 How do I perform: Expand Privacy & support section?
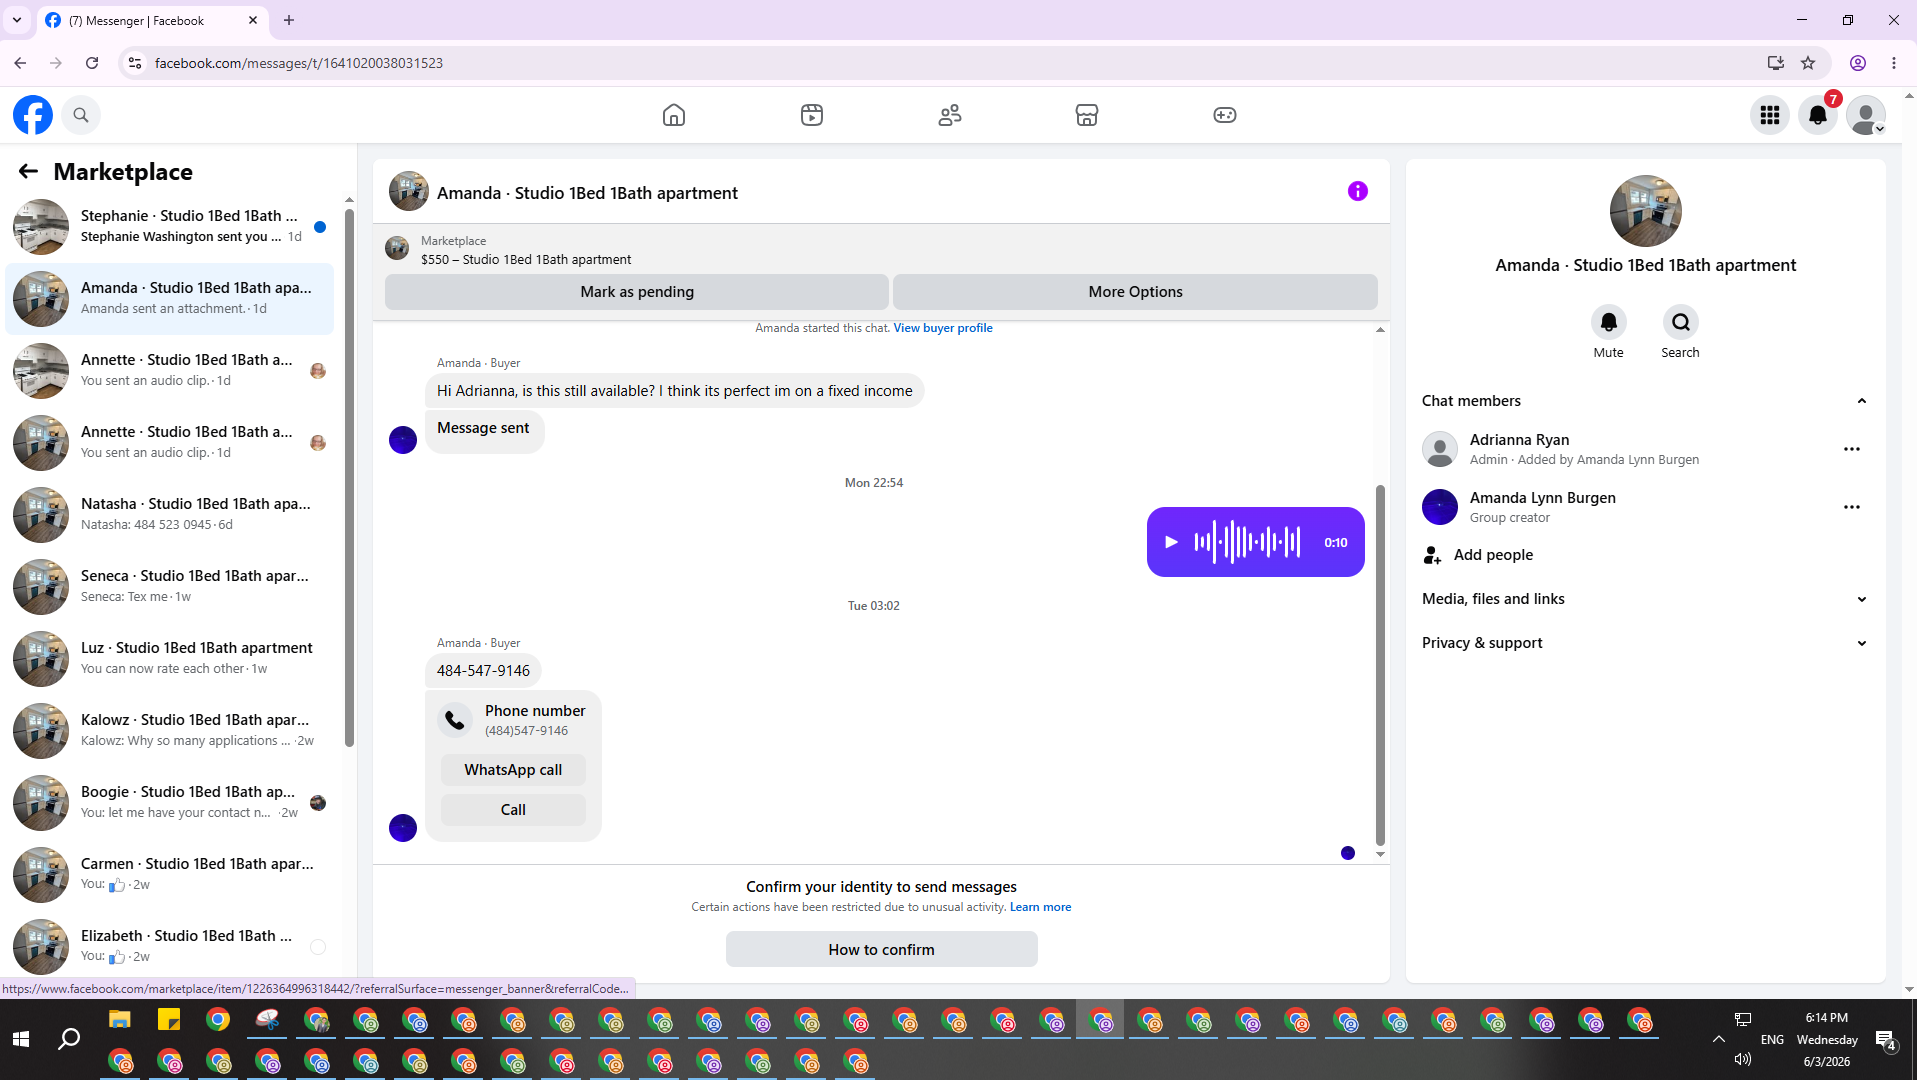(1861, 643)
